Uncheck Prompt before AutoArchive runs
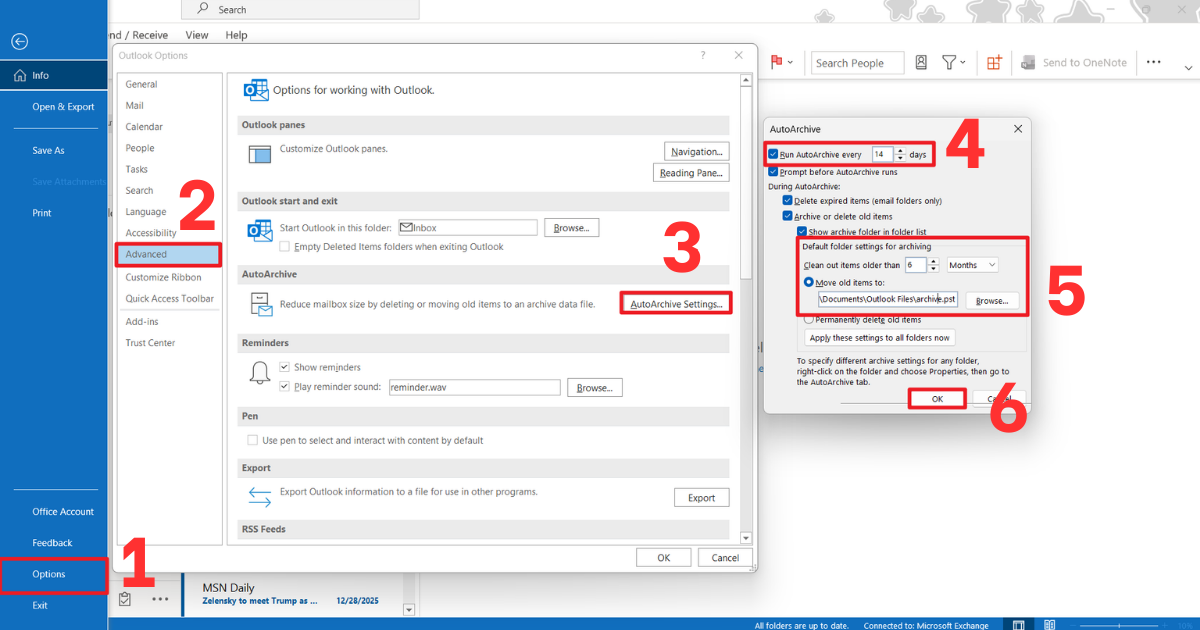This screenshot has width=1200, height=630. (773, 171)
